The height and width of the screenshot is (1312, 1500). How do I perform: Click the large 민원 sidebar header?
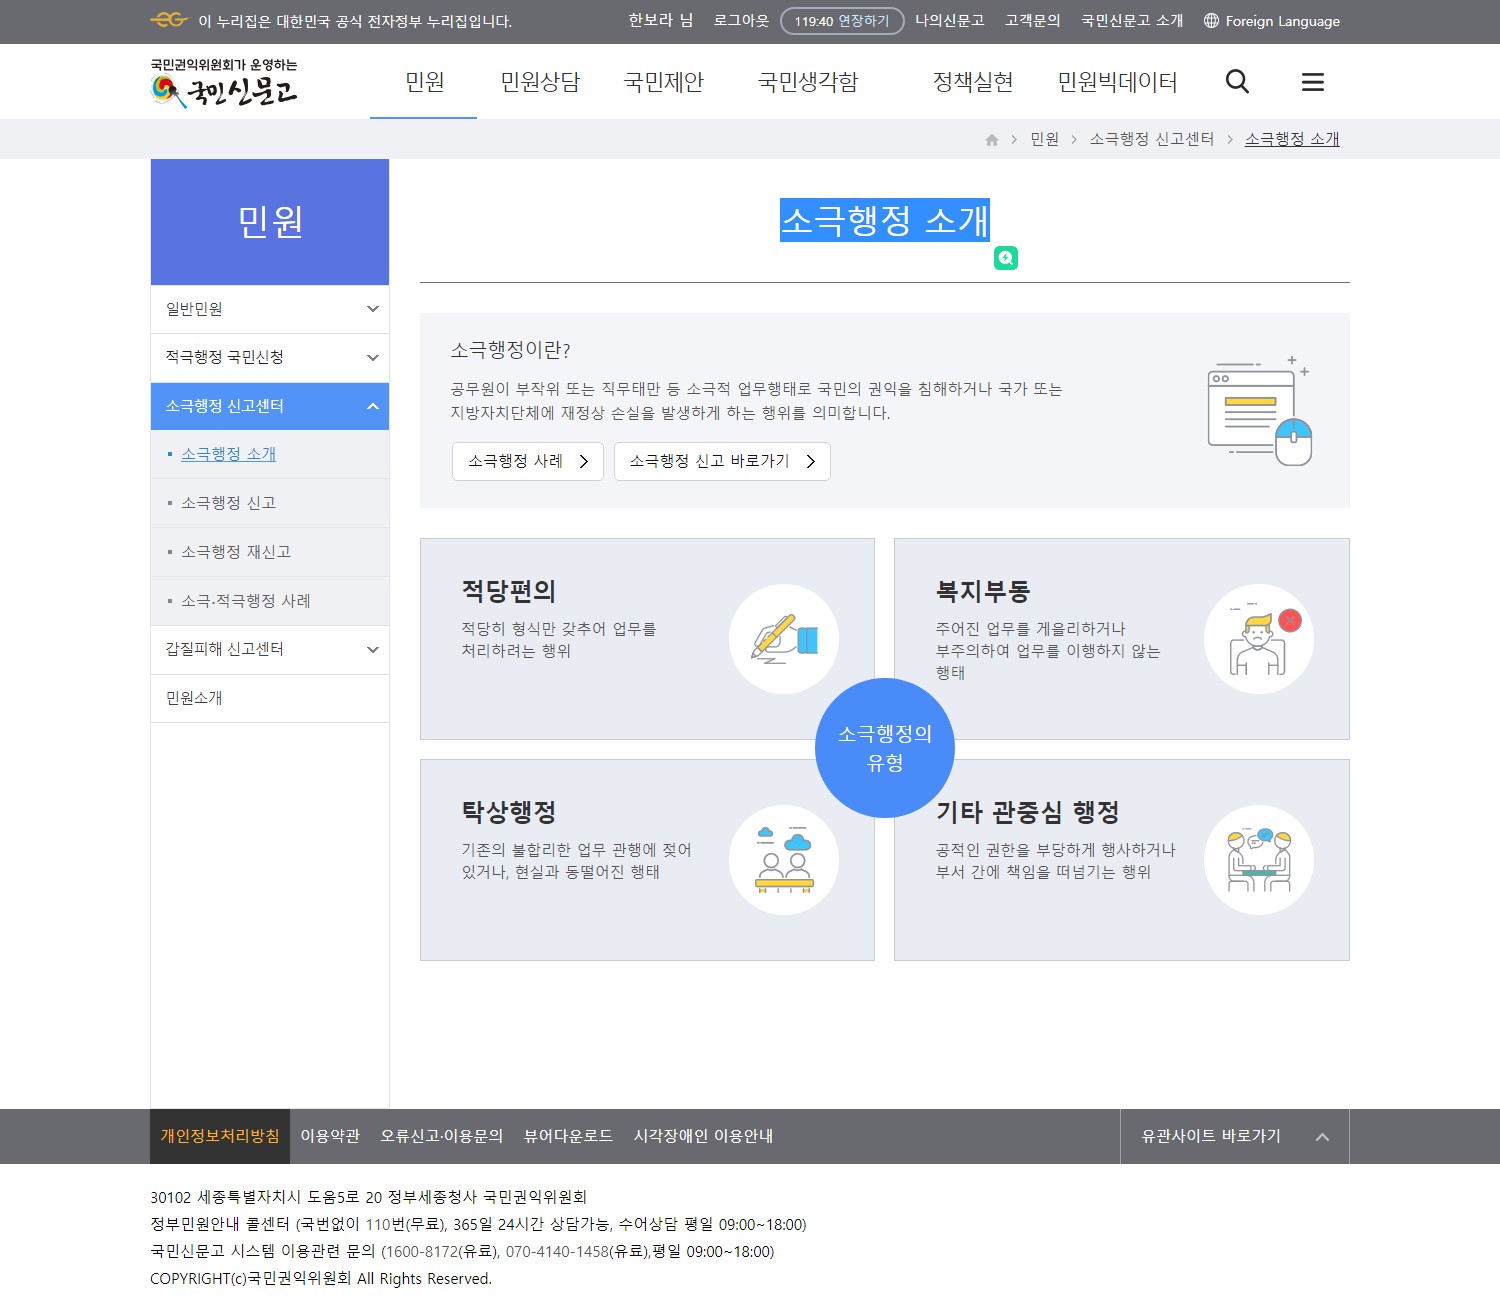click(x=270, y=222)
